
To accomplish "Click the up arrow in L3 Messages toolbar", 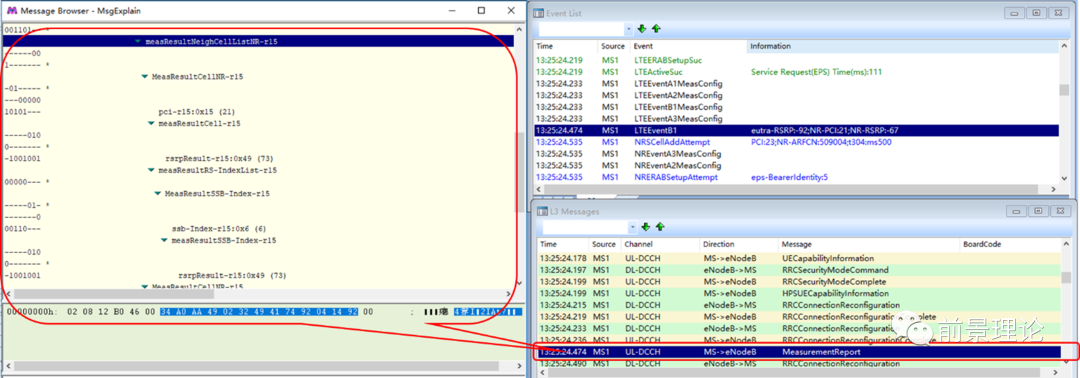I will pyautogui.click(x=660, y=227).
